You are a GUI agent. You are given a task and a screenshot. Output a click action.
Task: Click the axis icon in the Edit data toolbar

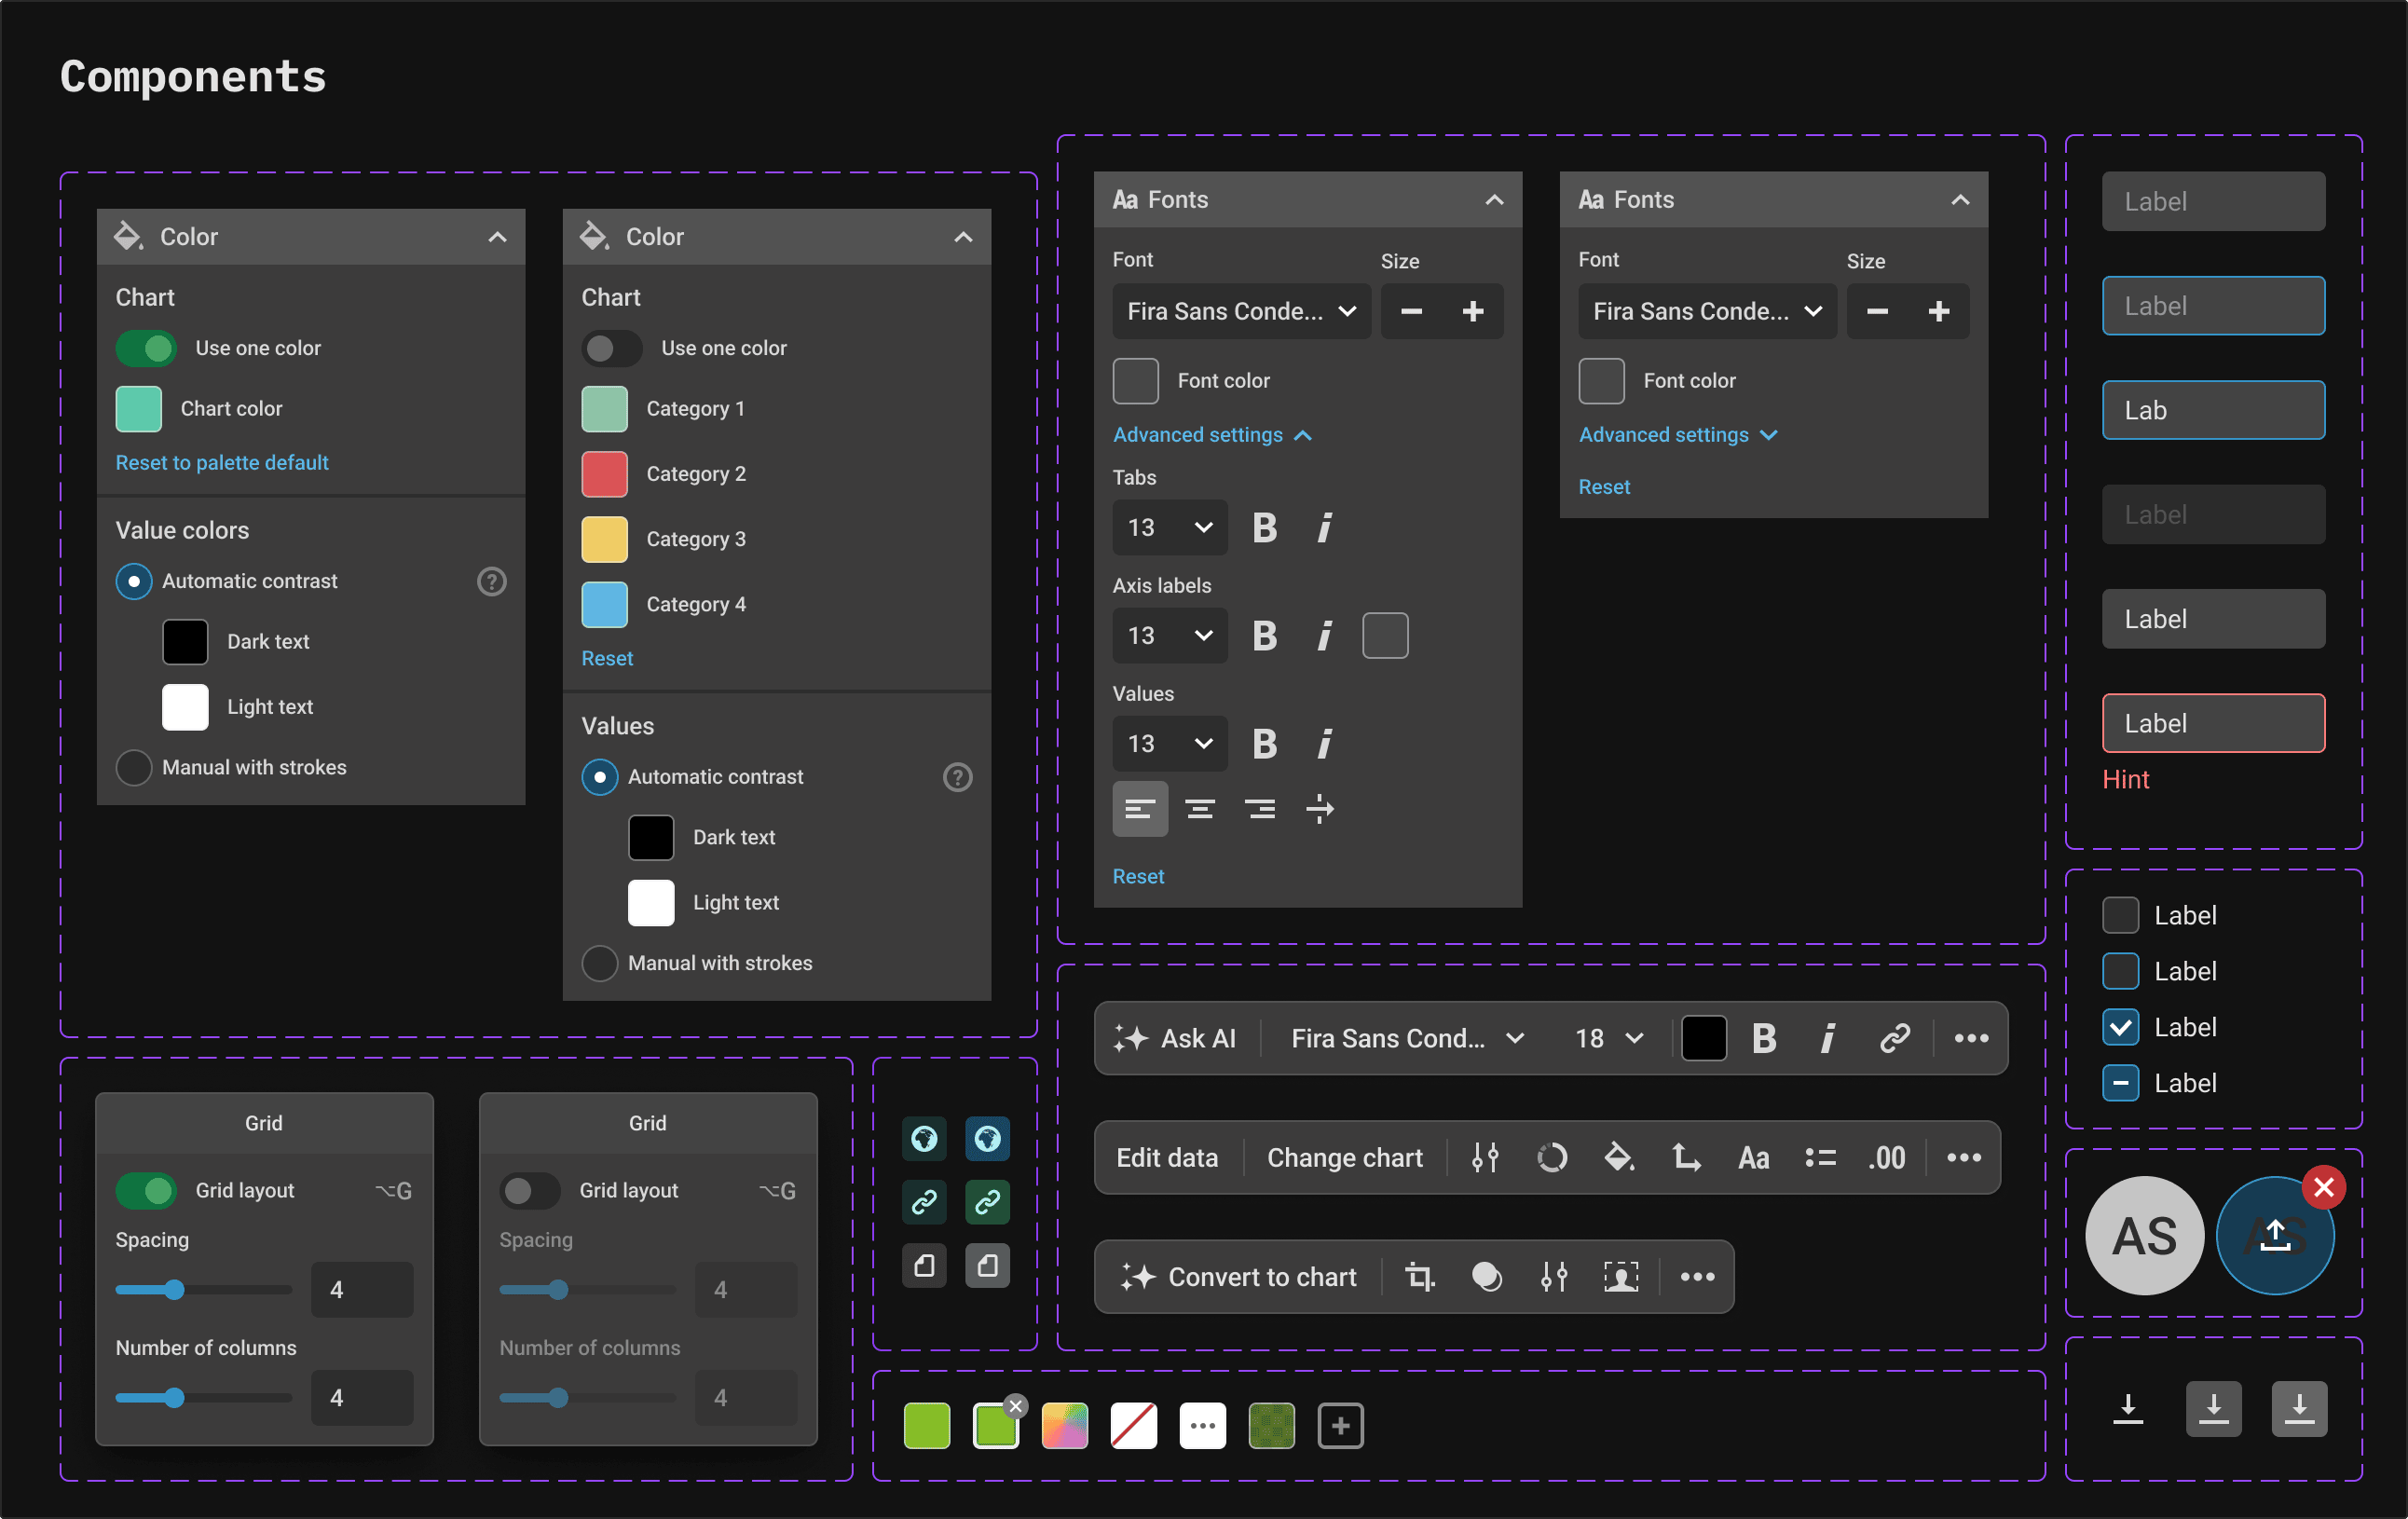point(1686,1158)
